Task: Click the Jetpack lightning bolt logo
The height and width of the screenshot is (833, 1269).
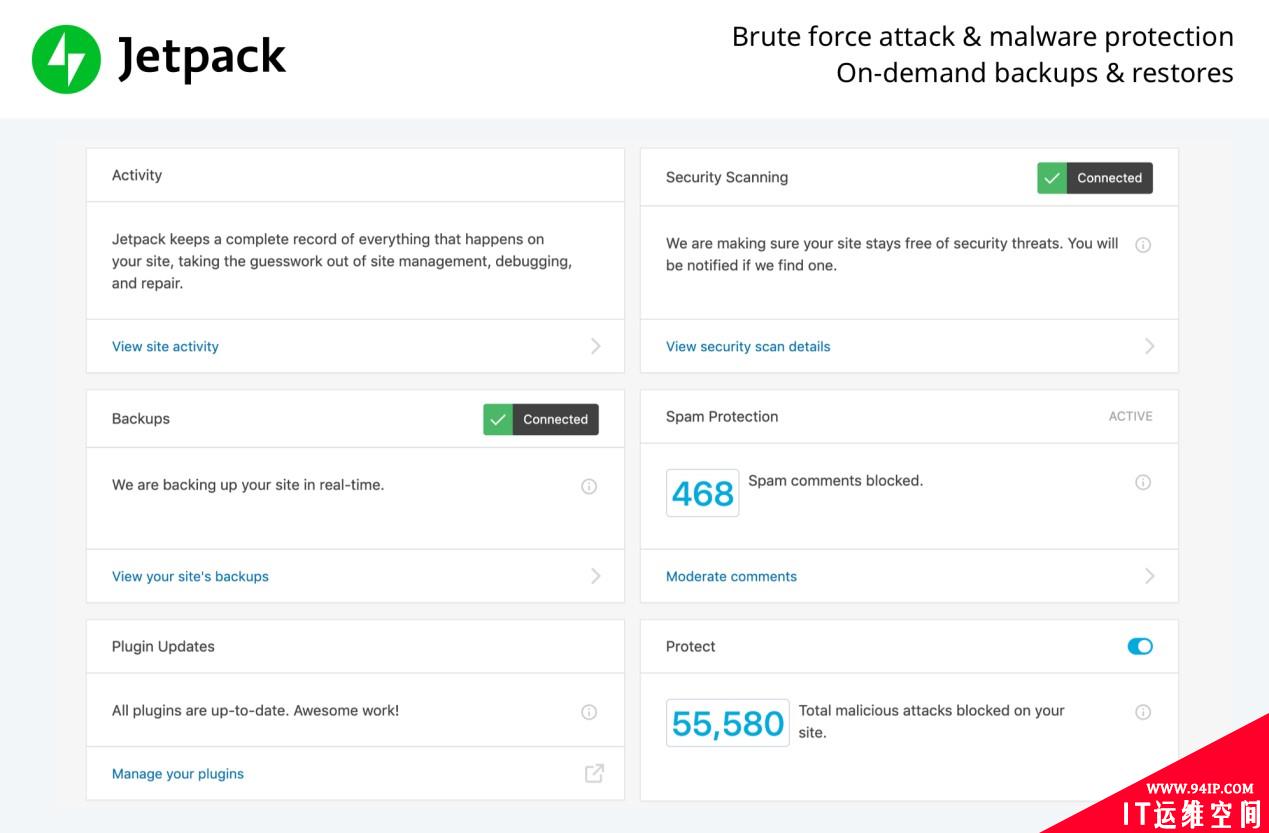Action: pyautogui.click(x=66, y=59)
